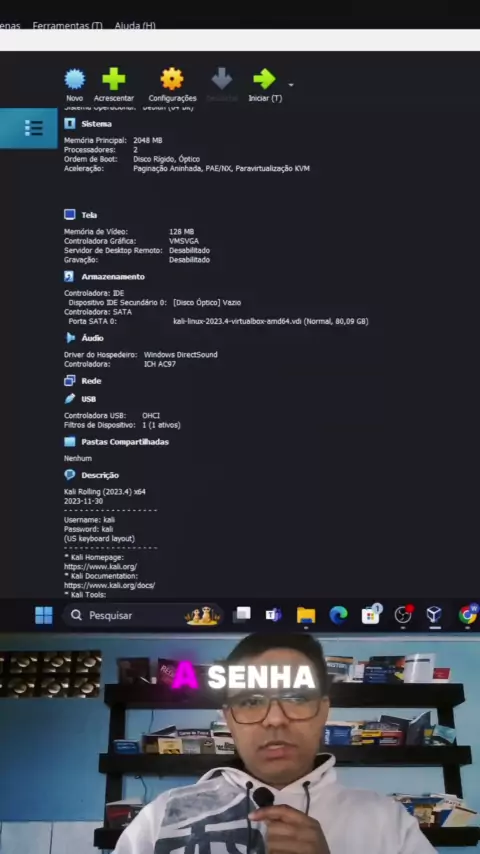Viewport: 480px width, 854px height.
Task: Click the Rede network section icon
Action: (x=70, y=381)
